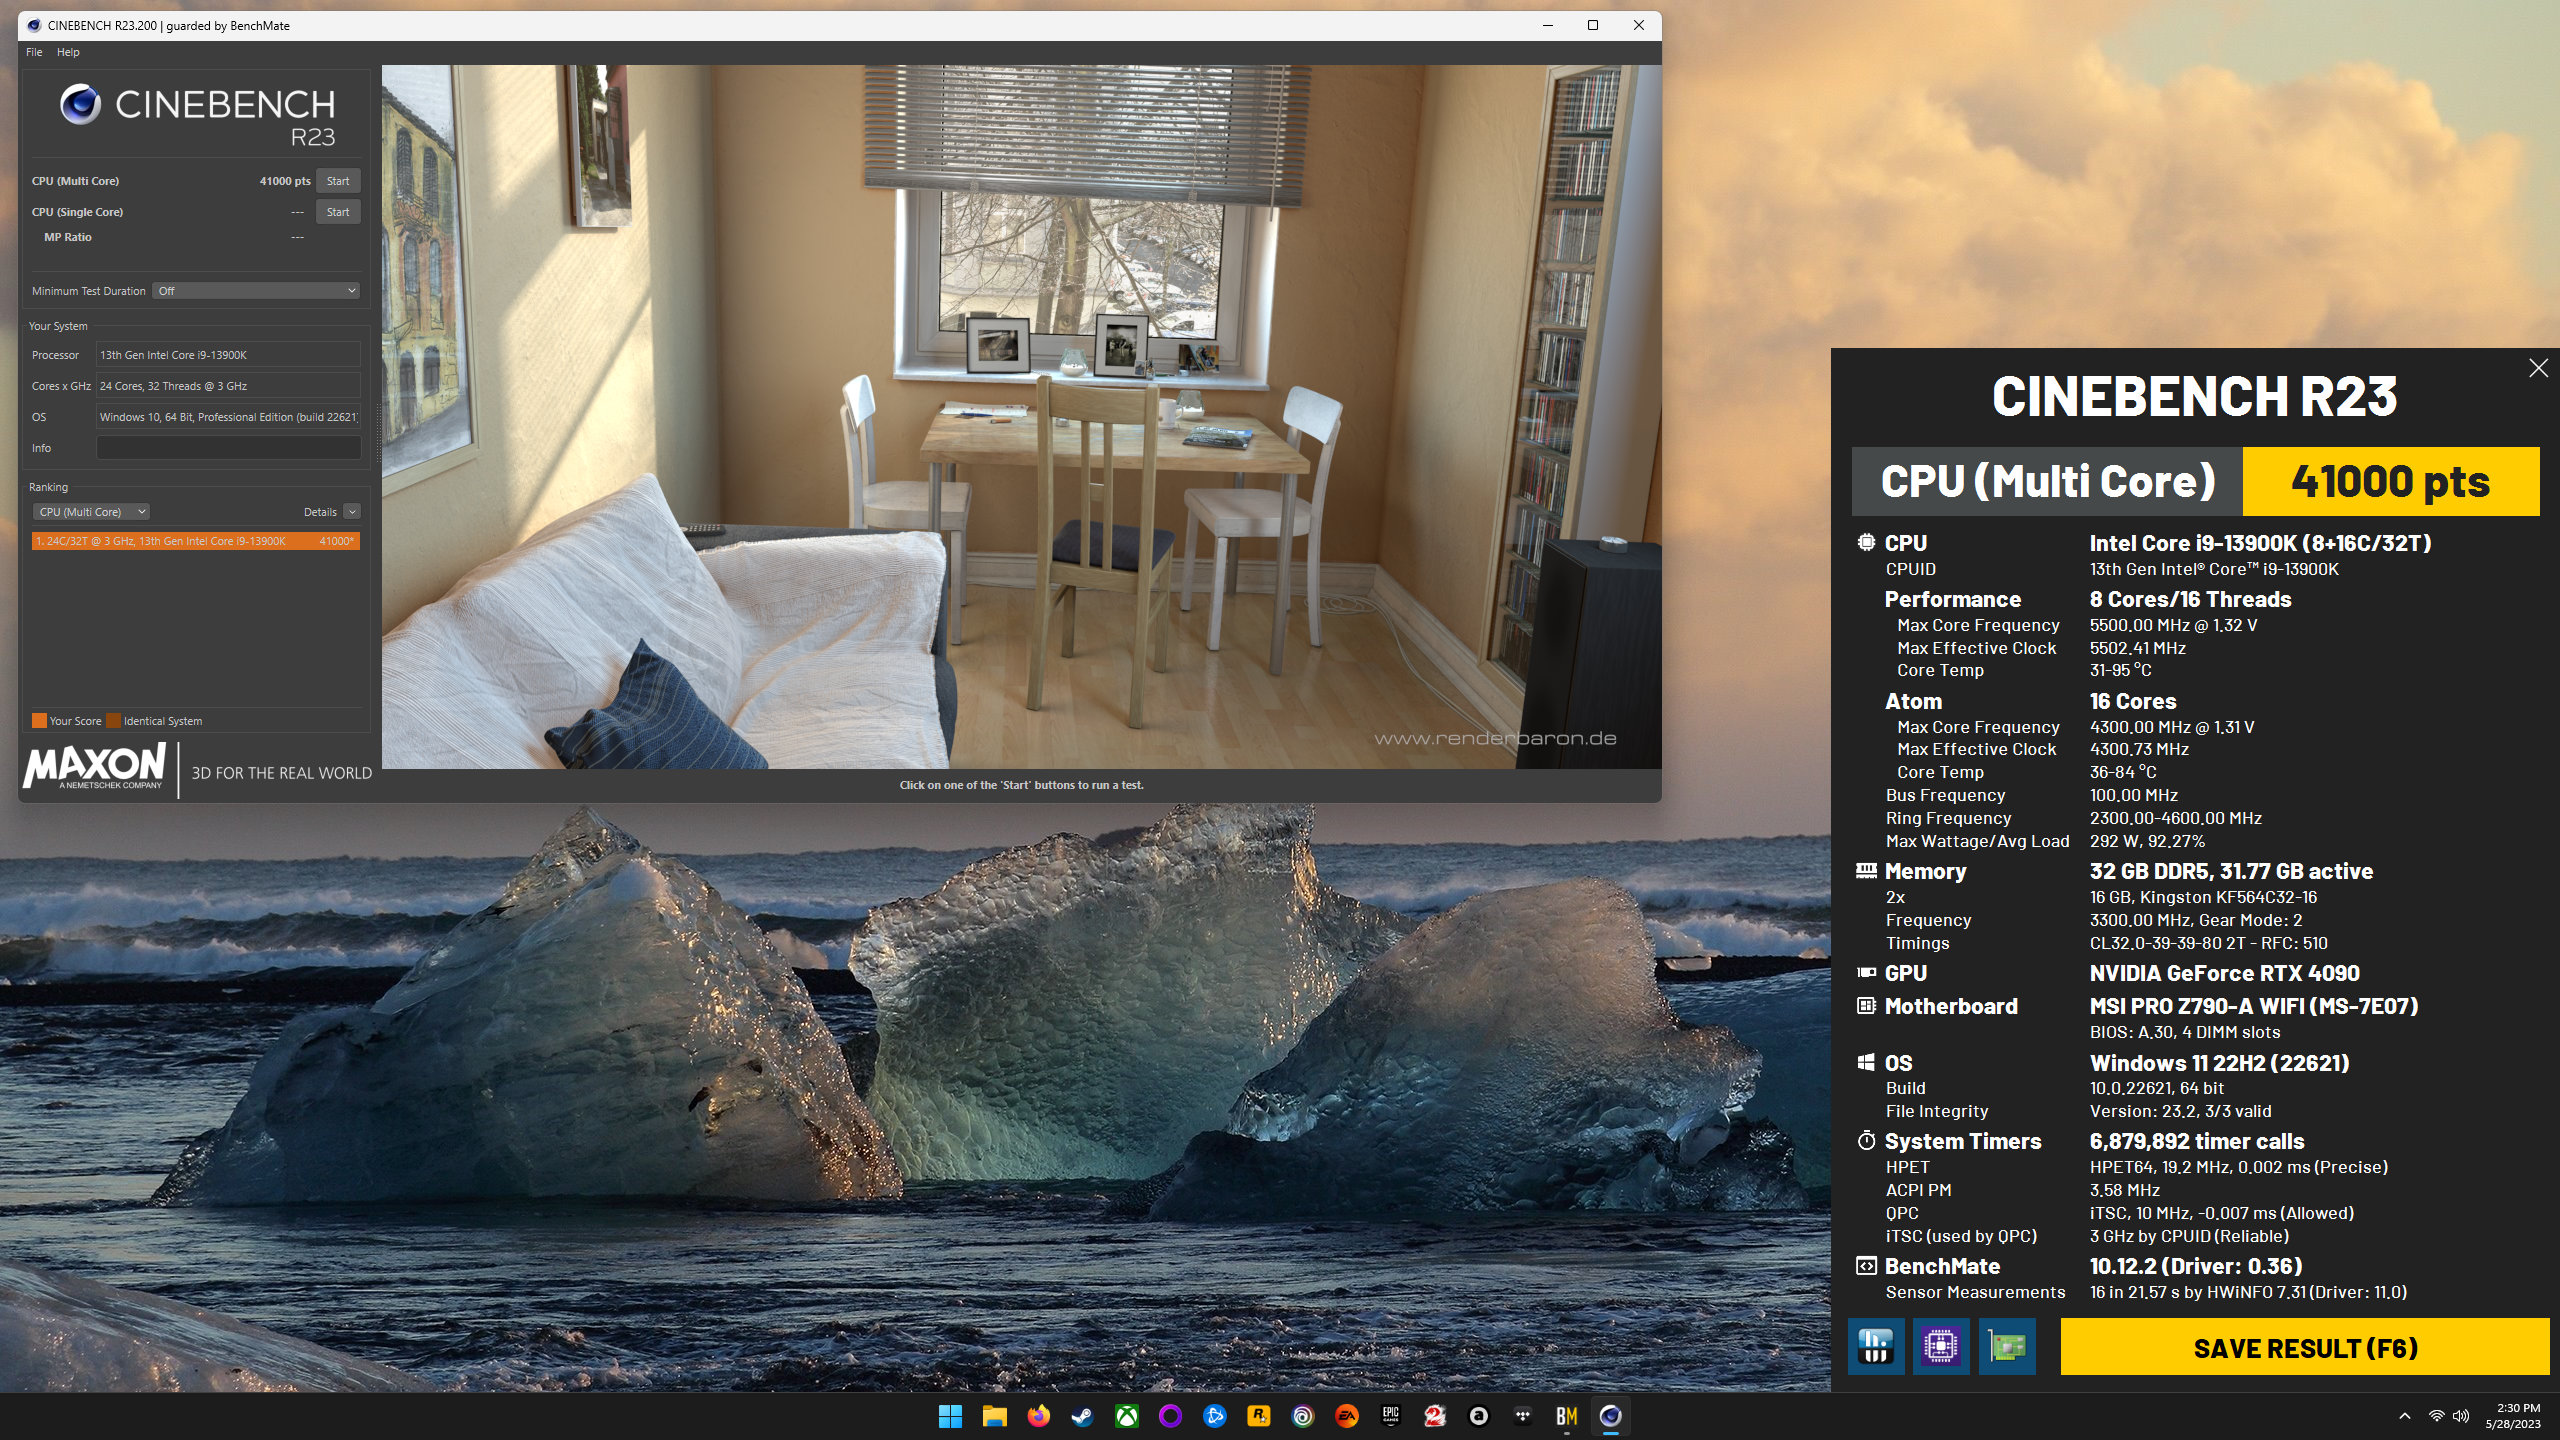Open the volume control tray icon
The width and height of the screenshot is (2560, 1440).
coord(2461,1416)
